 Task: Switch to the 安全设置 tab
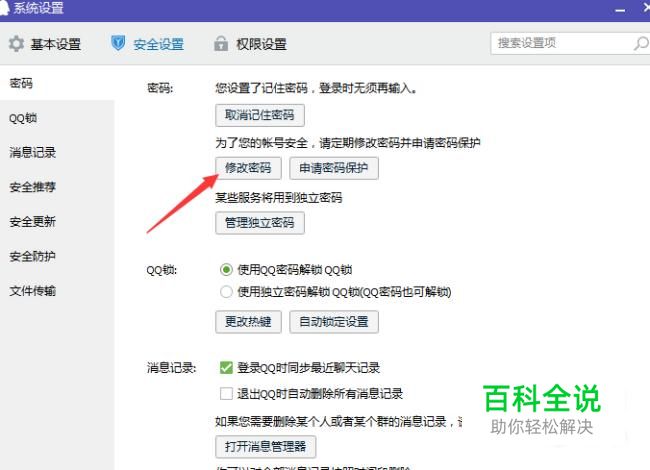pos(148,44)
